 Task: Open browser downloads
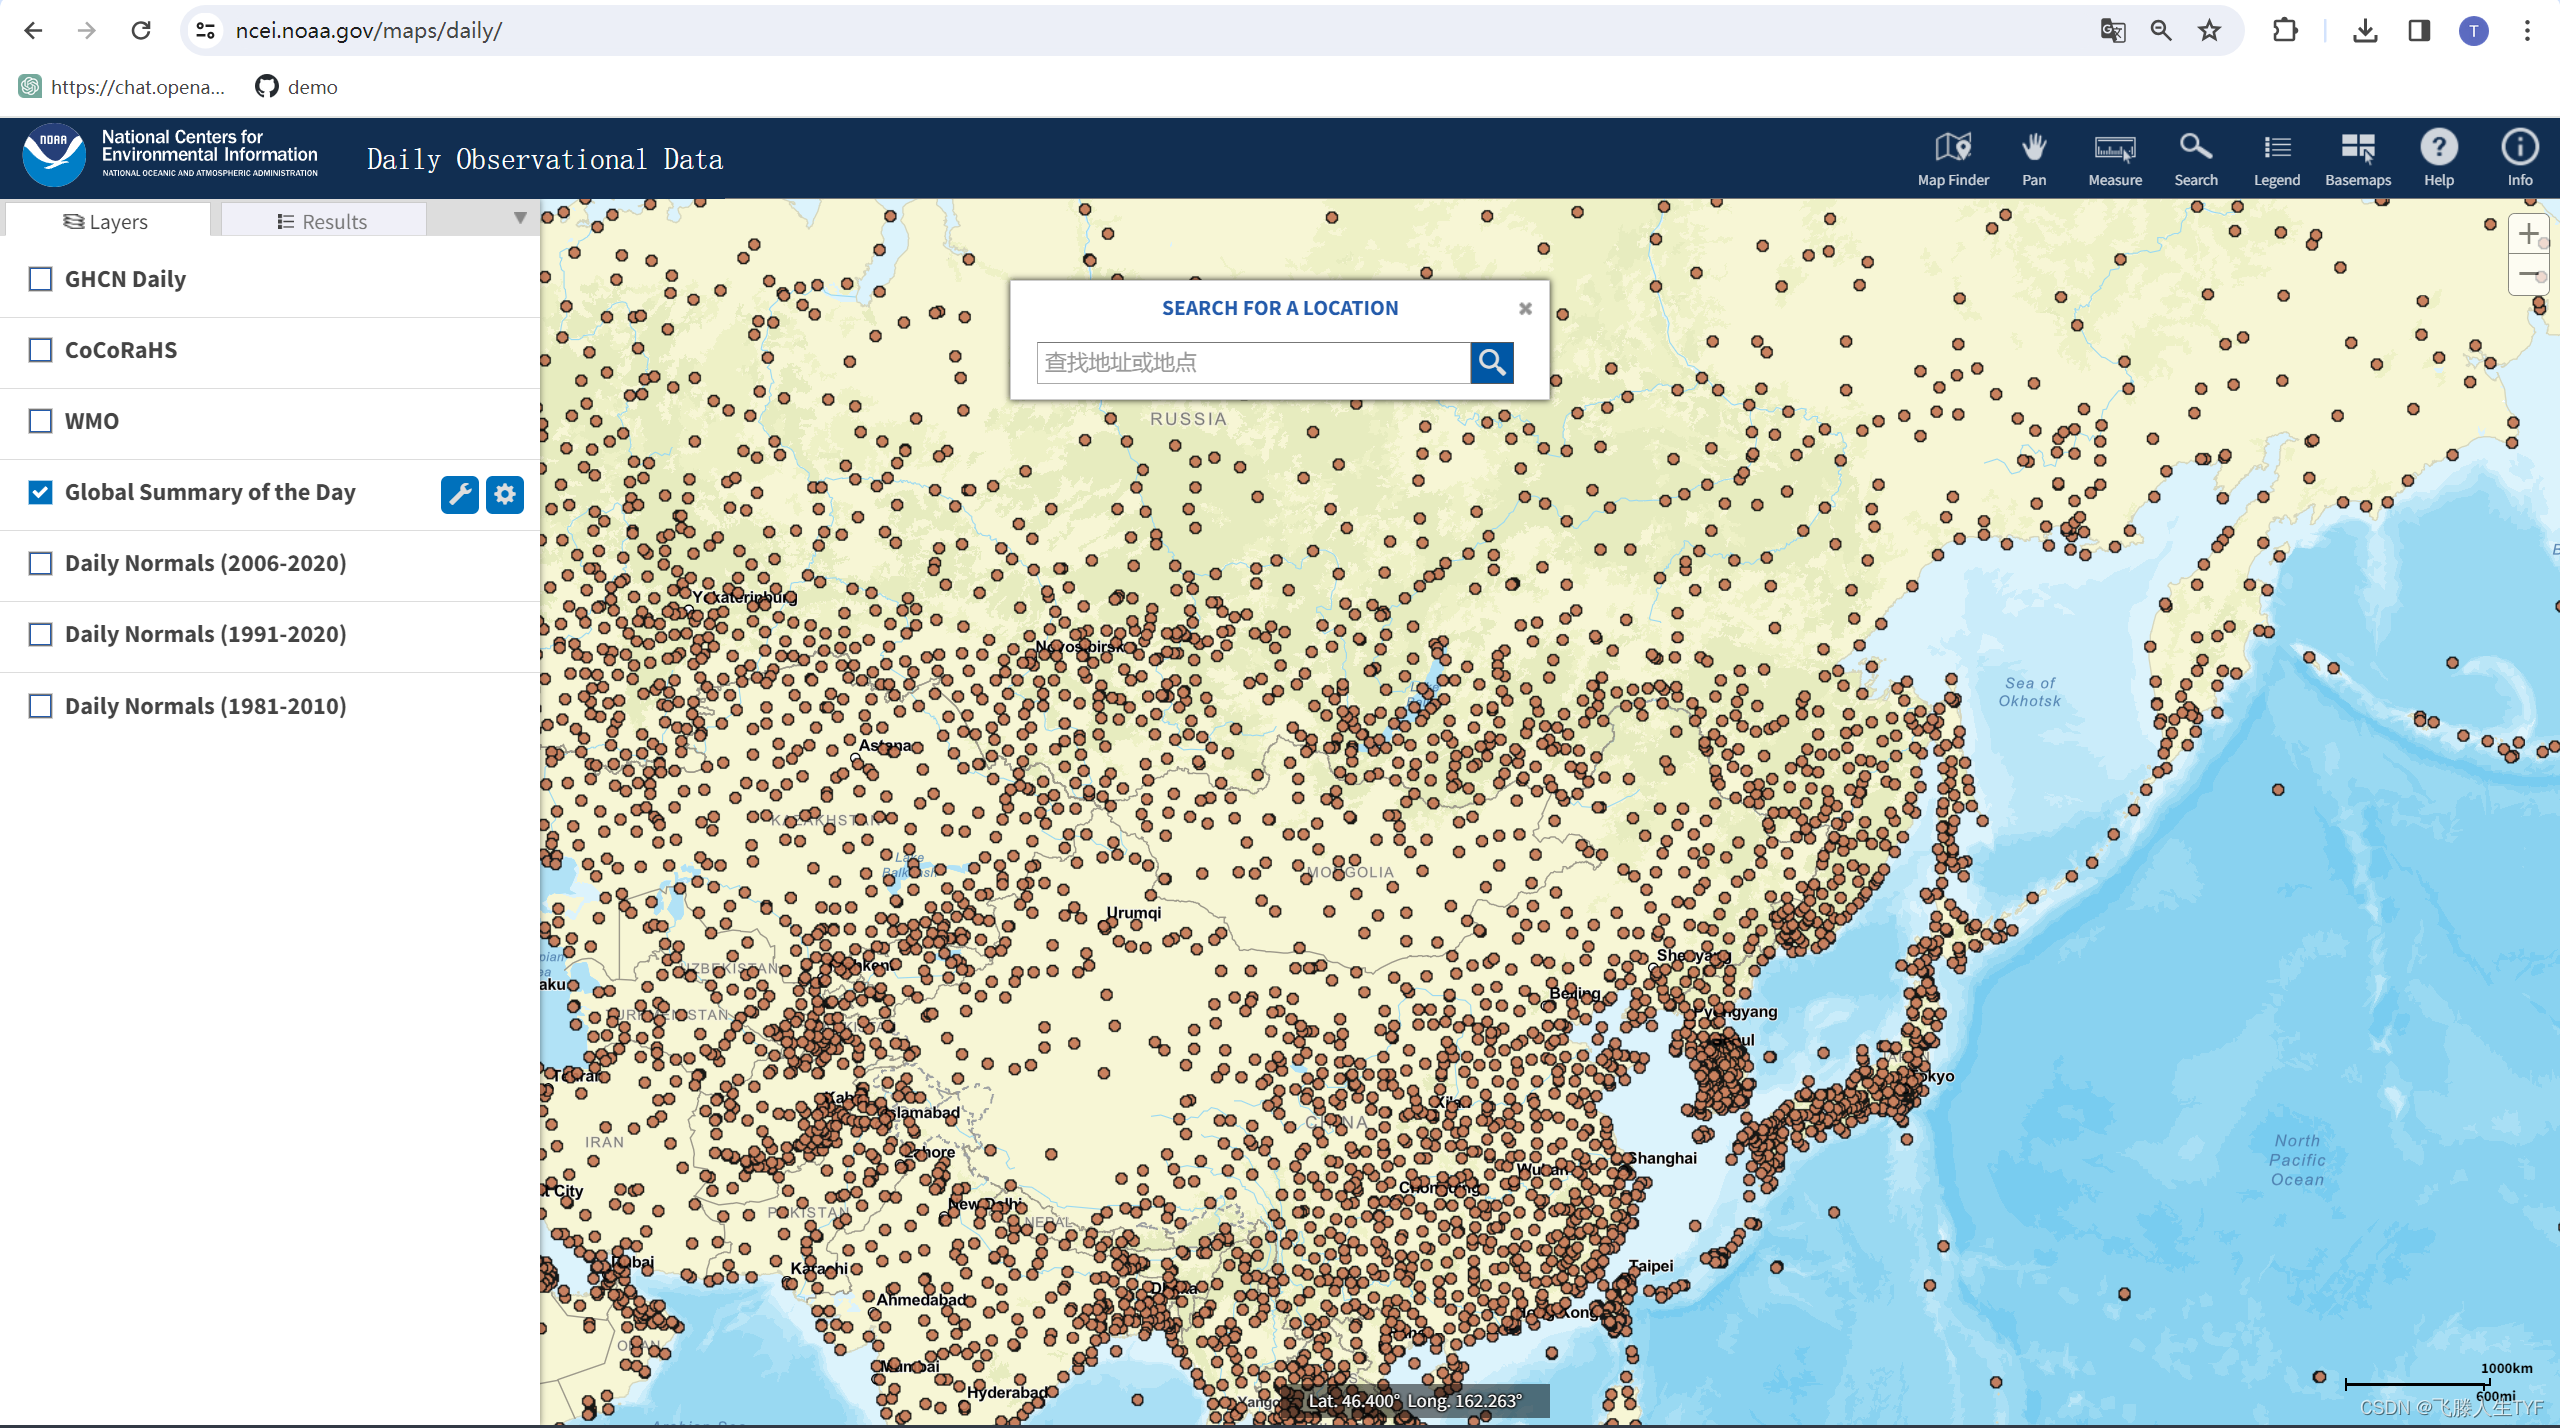(2365, 31)
